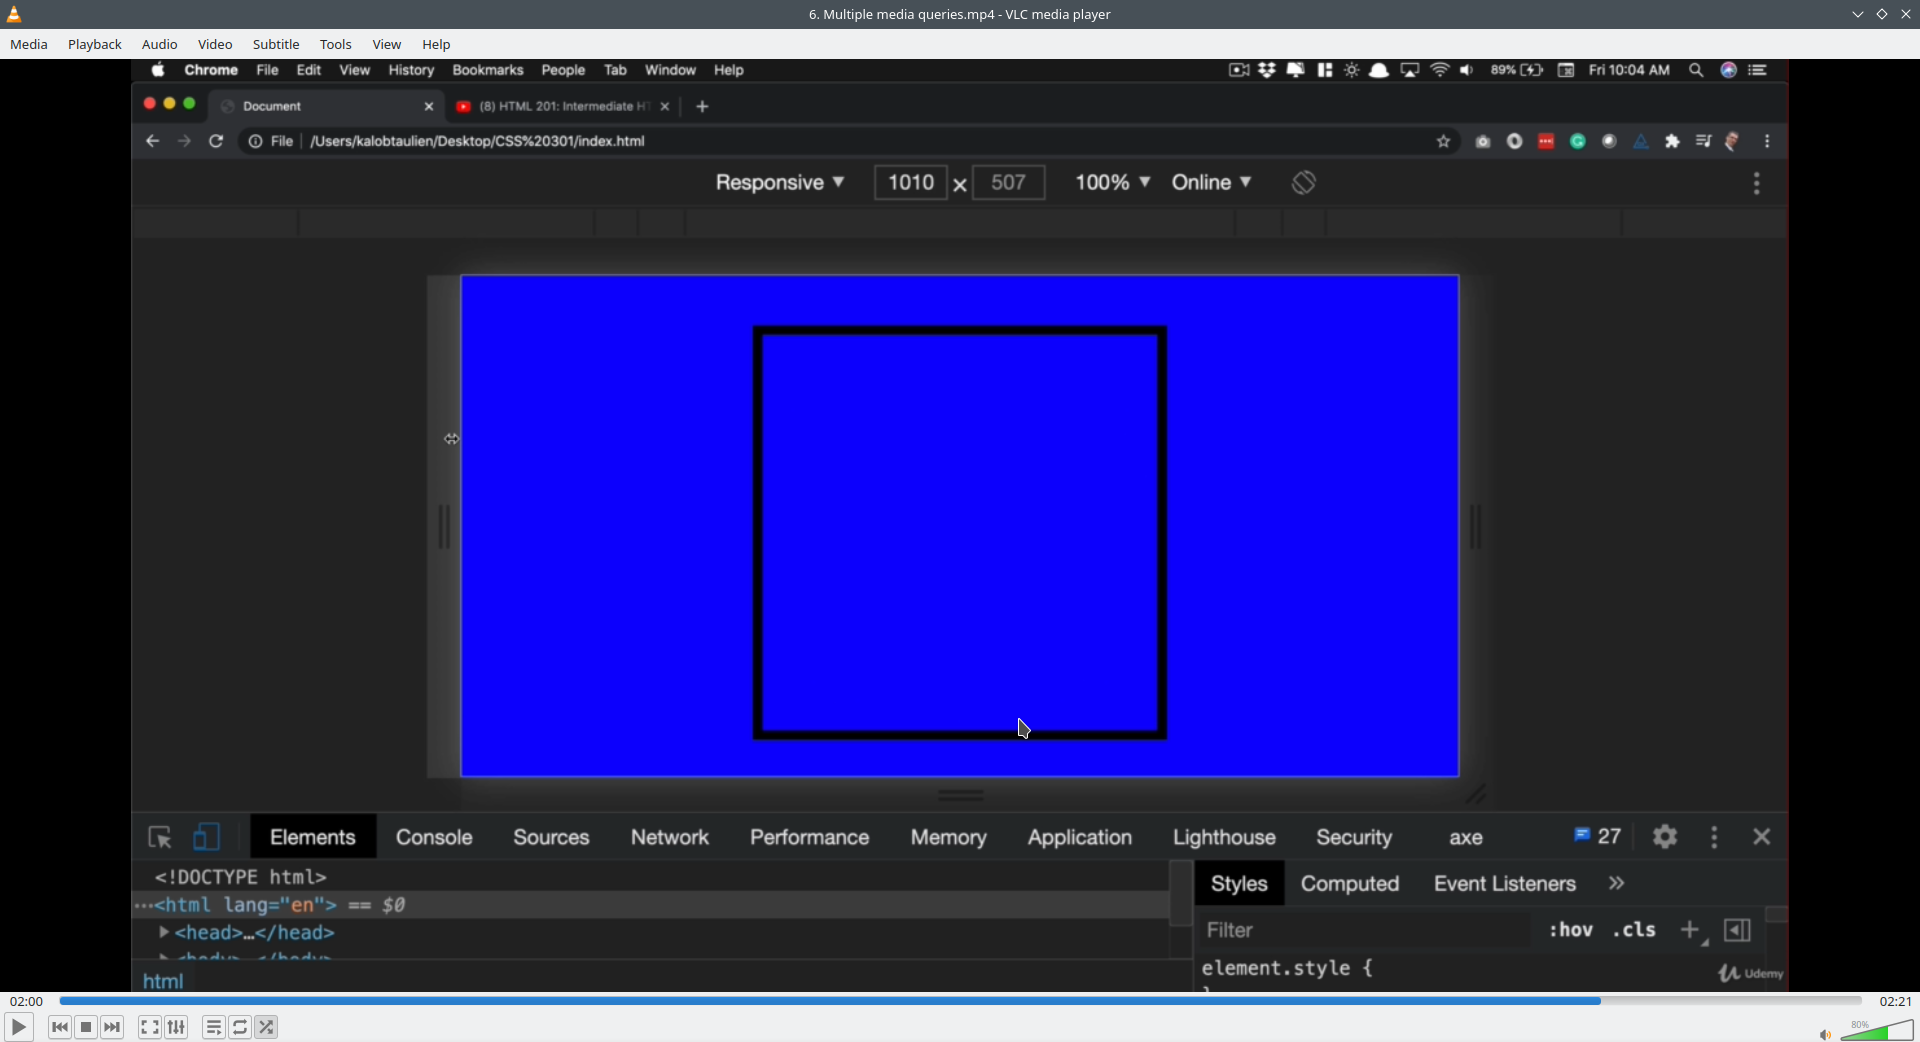This screenshot has width=1920, height=1042.
Task: Toggle the device toolbar icon
Action: point(206,837)
